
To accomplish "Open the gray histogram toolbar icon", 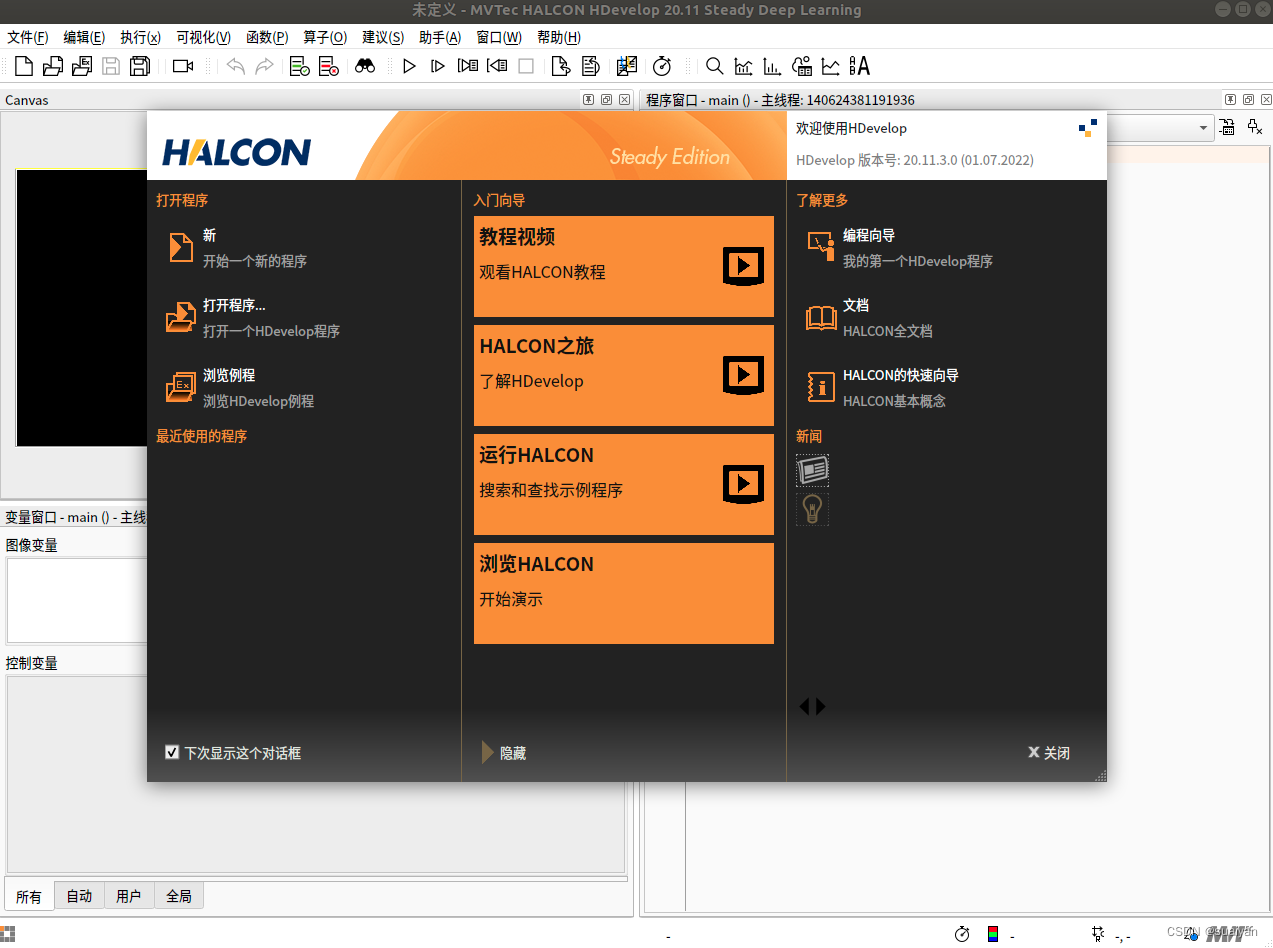I will (x=743, y=66).
